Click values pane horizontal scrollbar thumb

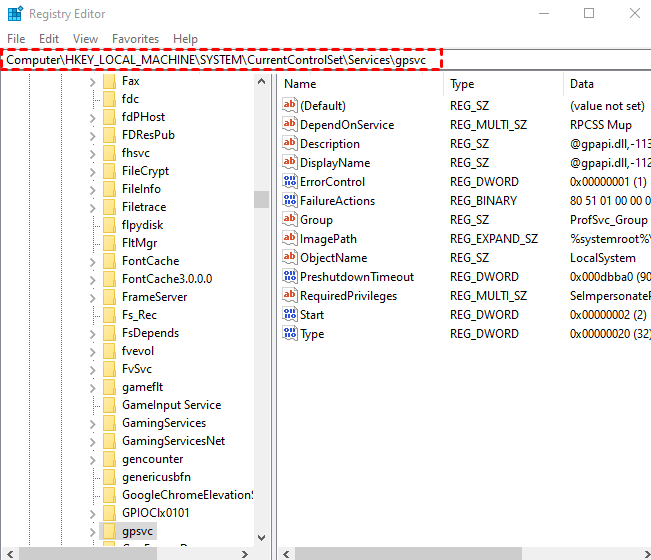coord(408,554)
